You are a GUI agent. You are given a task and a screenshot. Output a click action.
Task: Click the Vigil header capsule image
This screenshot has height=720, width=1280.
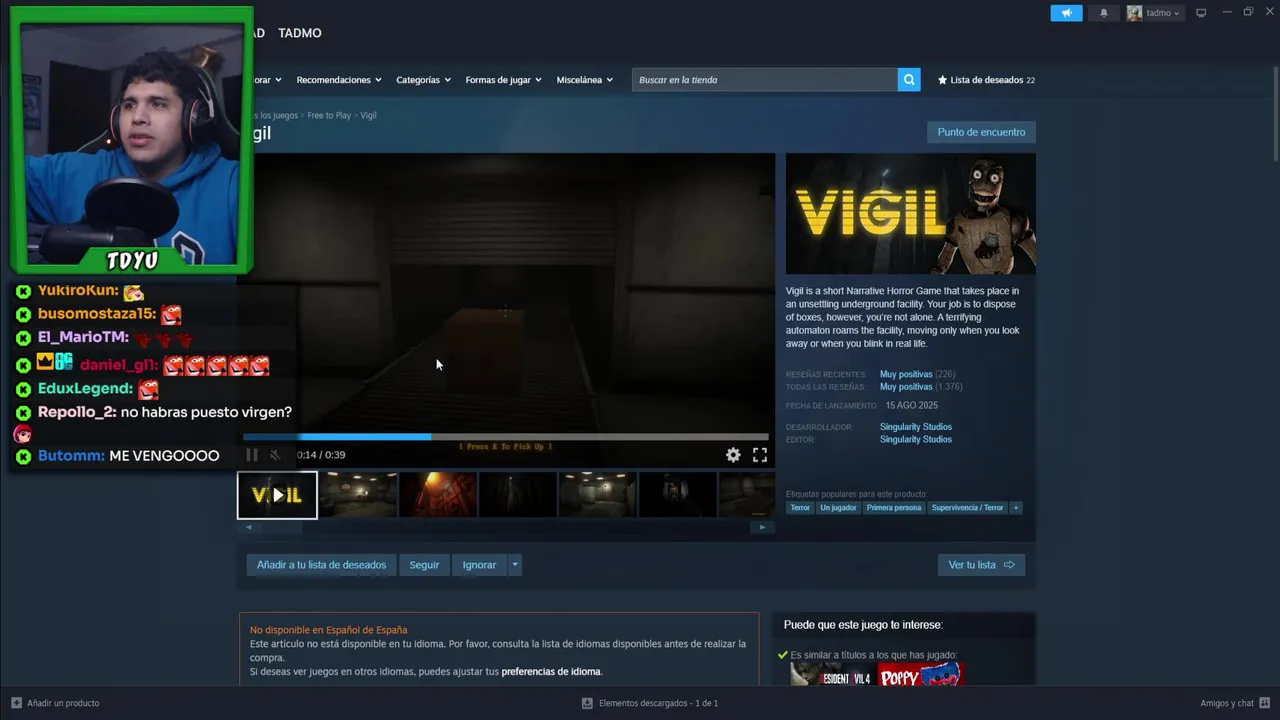pos(911,213)
